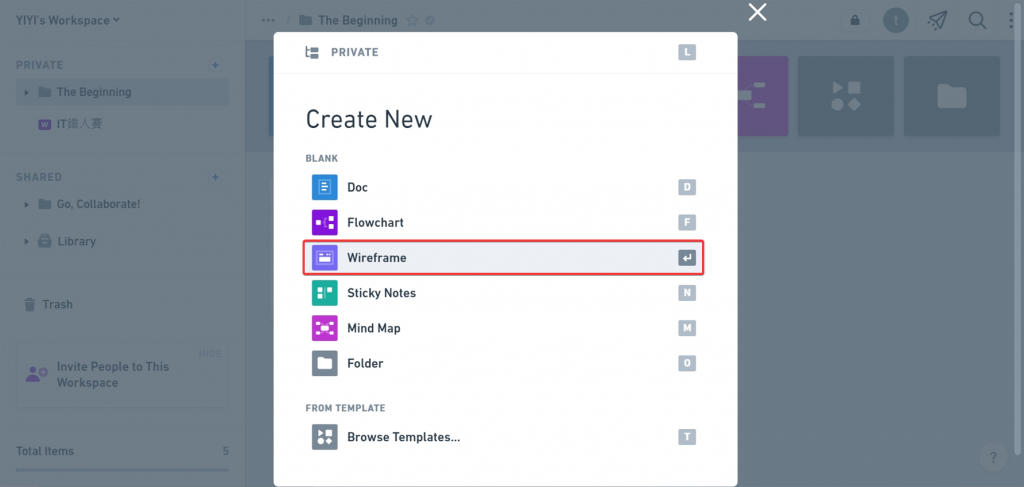Click the shapes templates tile in background
Image resolution: width=1024 pixels, height=487 pixels.
(x=846, y=96)
